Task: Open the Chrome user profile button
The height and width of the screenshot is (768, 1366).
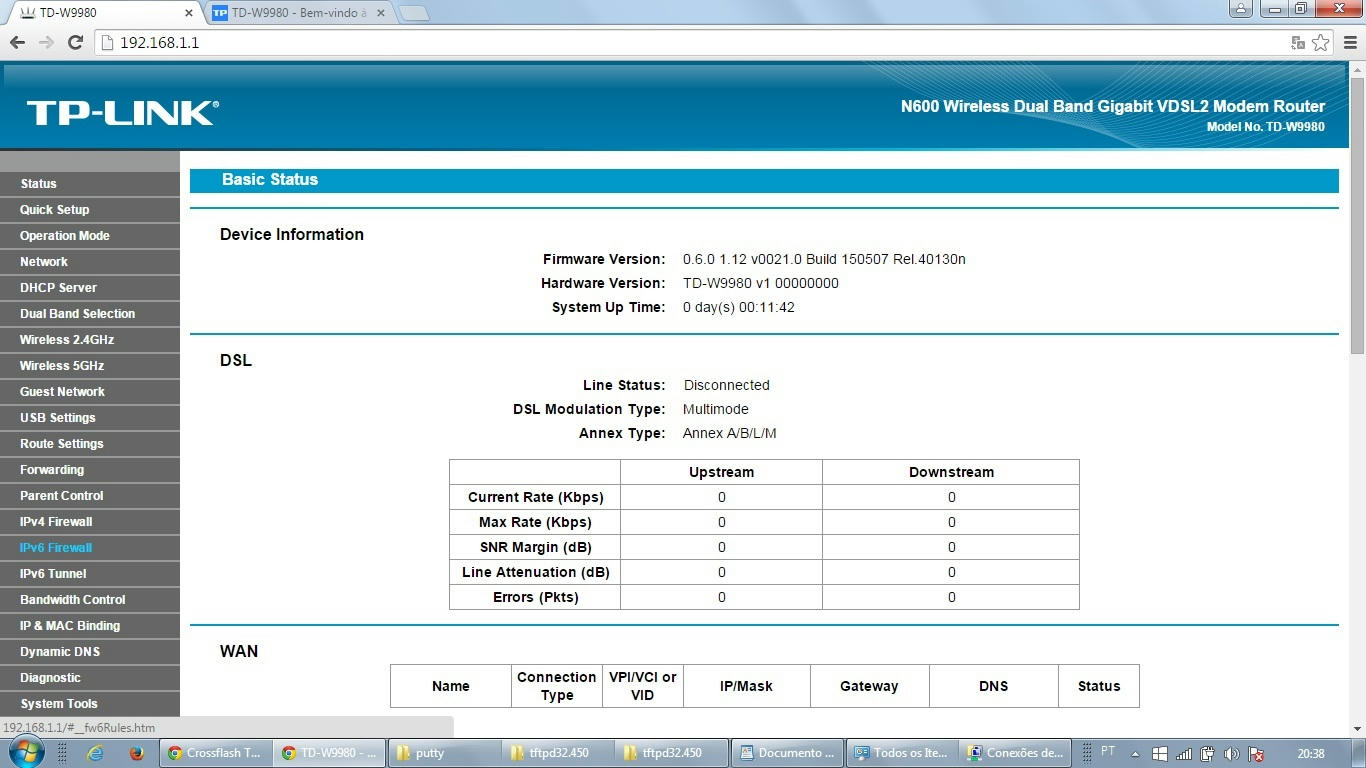Action: click(x=1241, y=9)
